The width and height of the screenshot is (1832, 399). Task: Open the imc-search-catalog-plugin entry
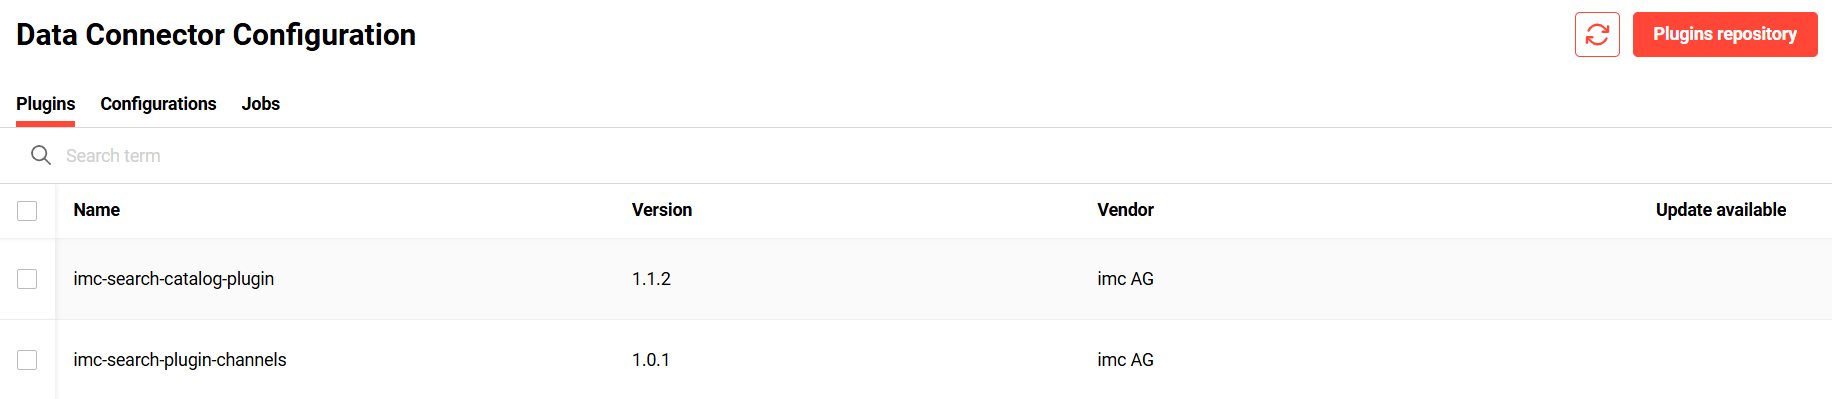(174, 279)
